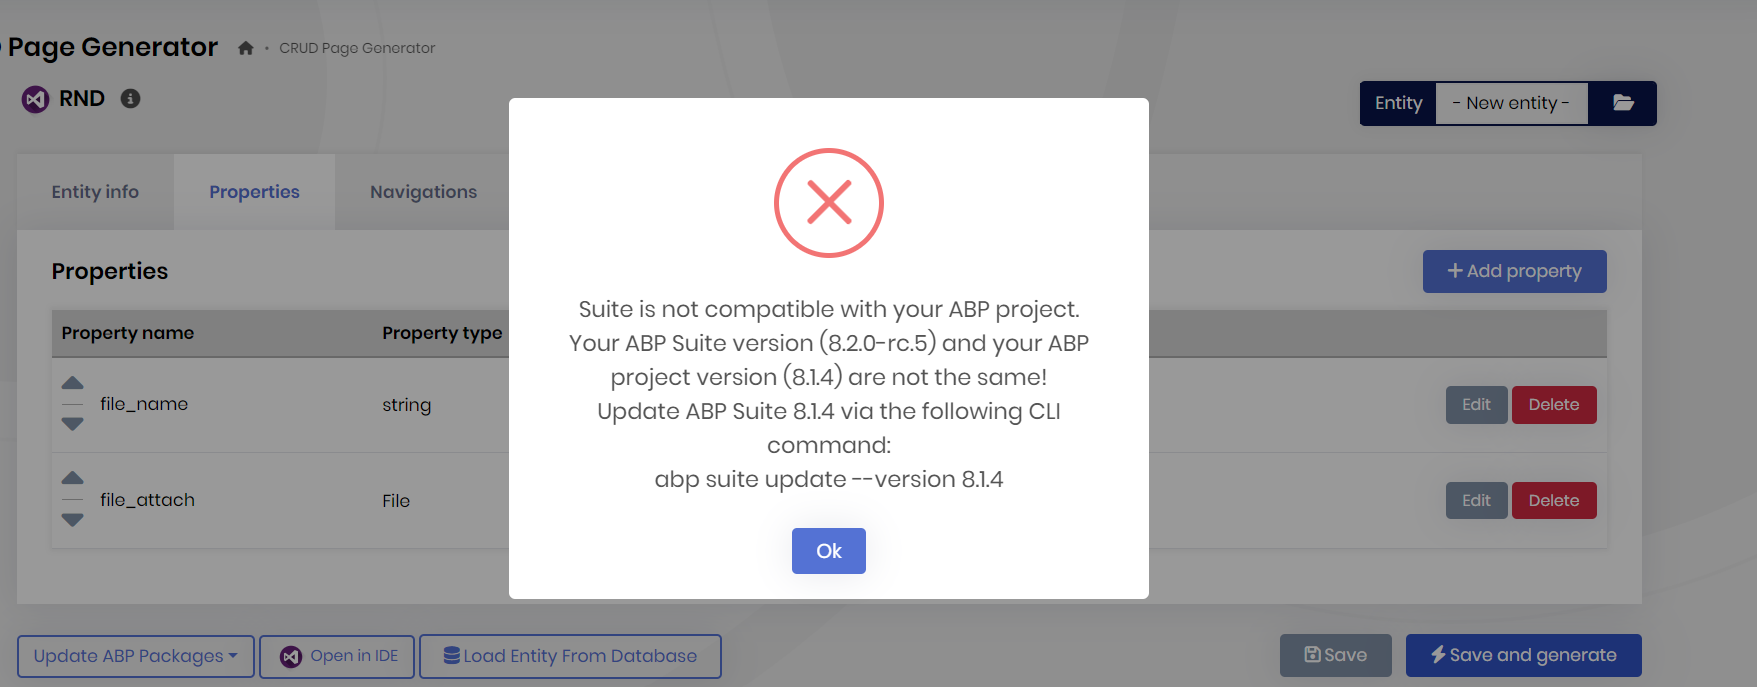The width and height of the screenshot is (1757, 687).
Task: Click the open folder icon next to entity
Action: pyautogui.click(x=1623, y=103)
